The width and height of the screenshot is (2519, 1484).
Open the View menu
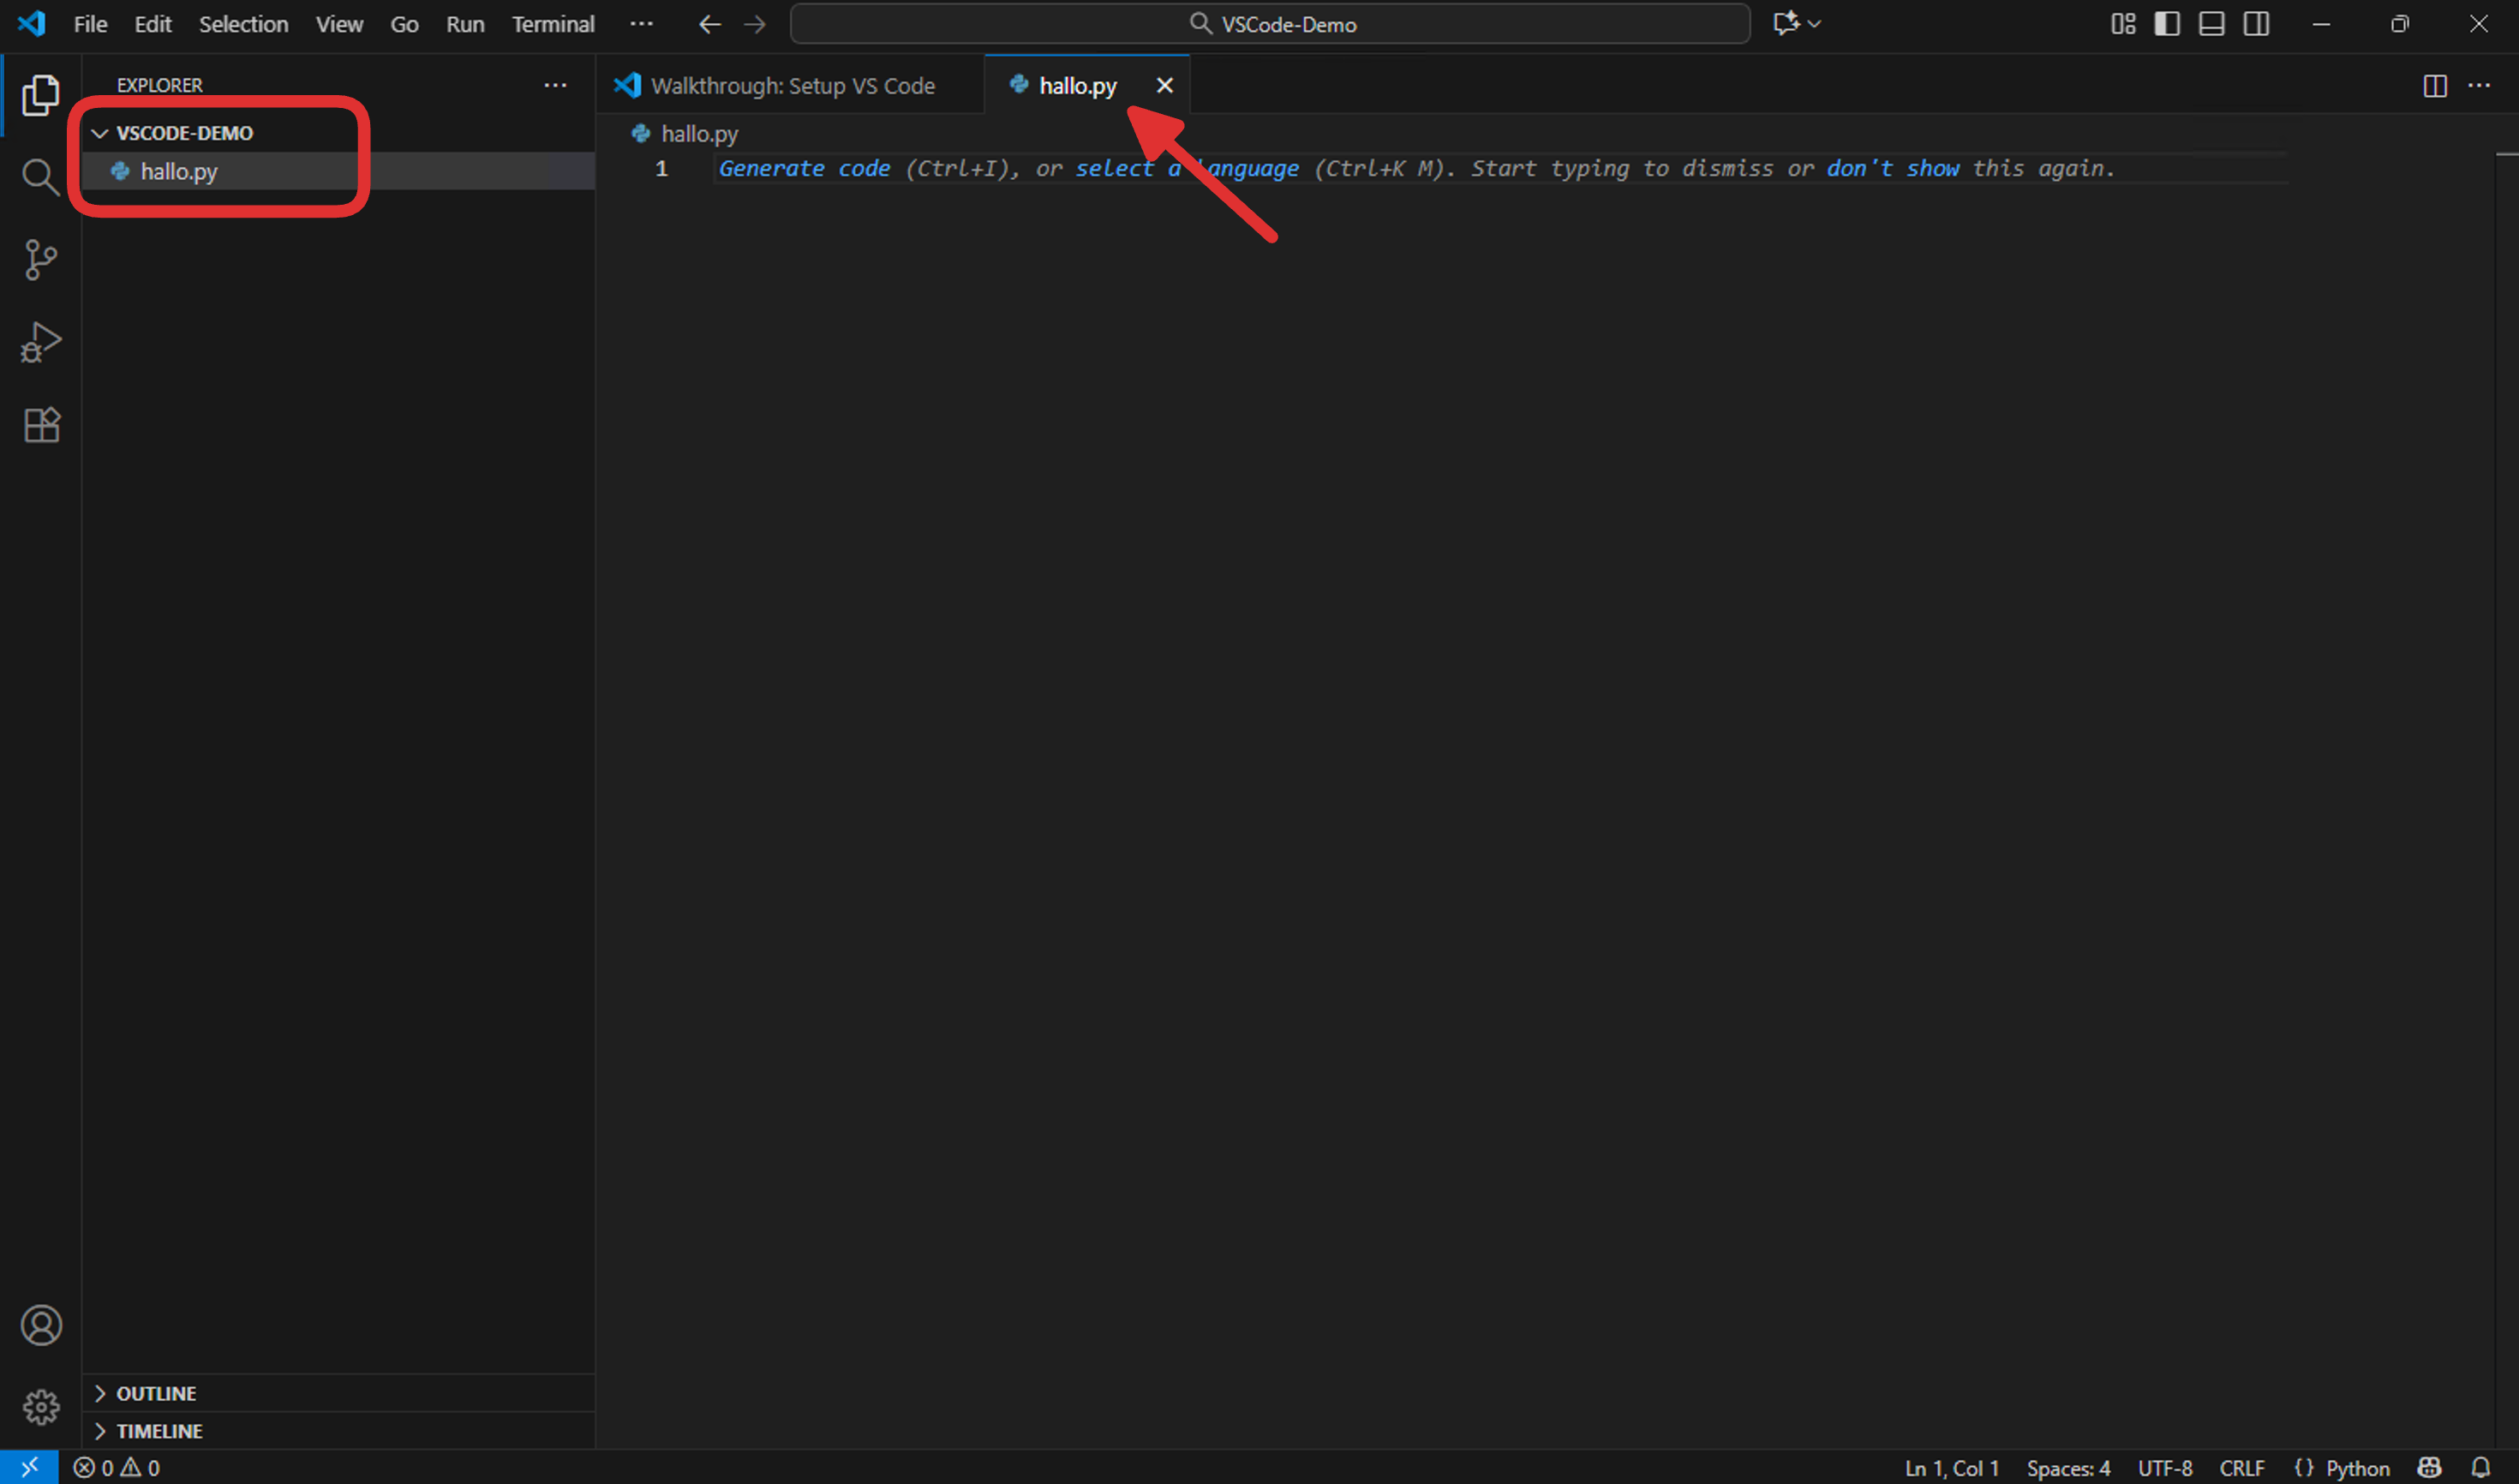point(339,24)
